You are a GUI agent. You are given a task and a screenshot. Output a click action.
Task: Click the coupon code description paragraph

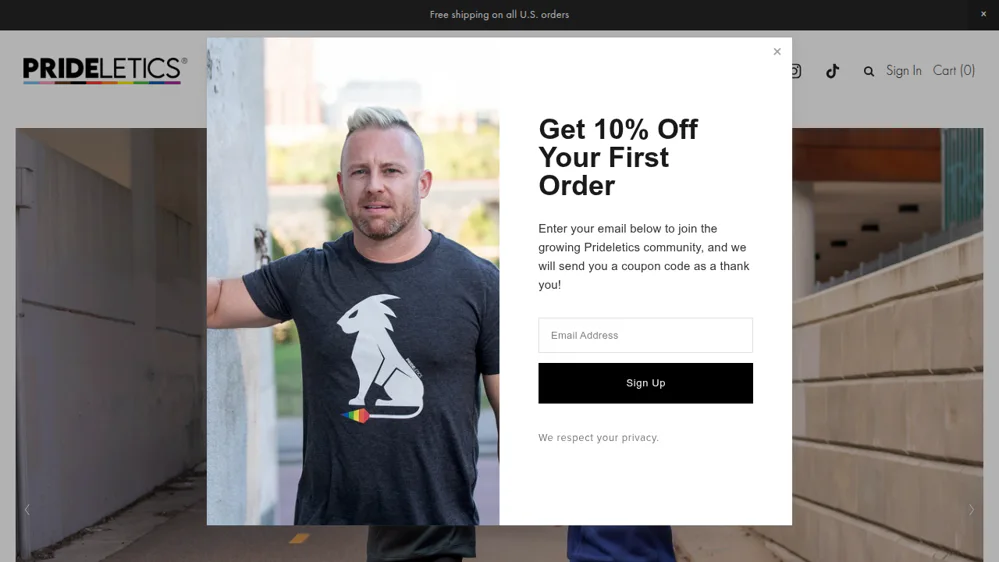click(643, 257)
